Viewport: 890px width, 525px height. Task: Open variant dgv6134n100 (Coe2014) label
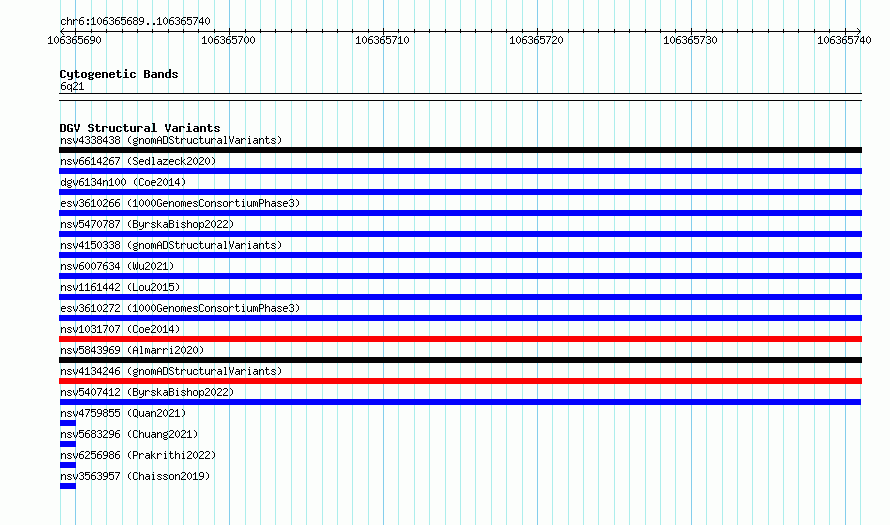click(x=123, y=182)
